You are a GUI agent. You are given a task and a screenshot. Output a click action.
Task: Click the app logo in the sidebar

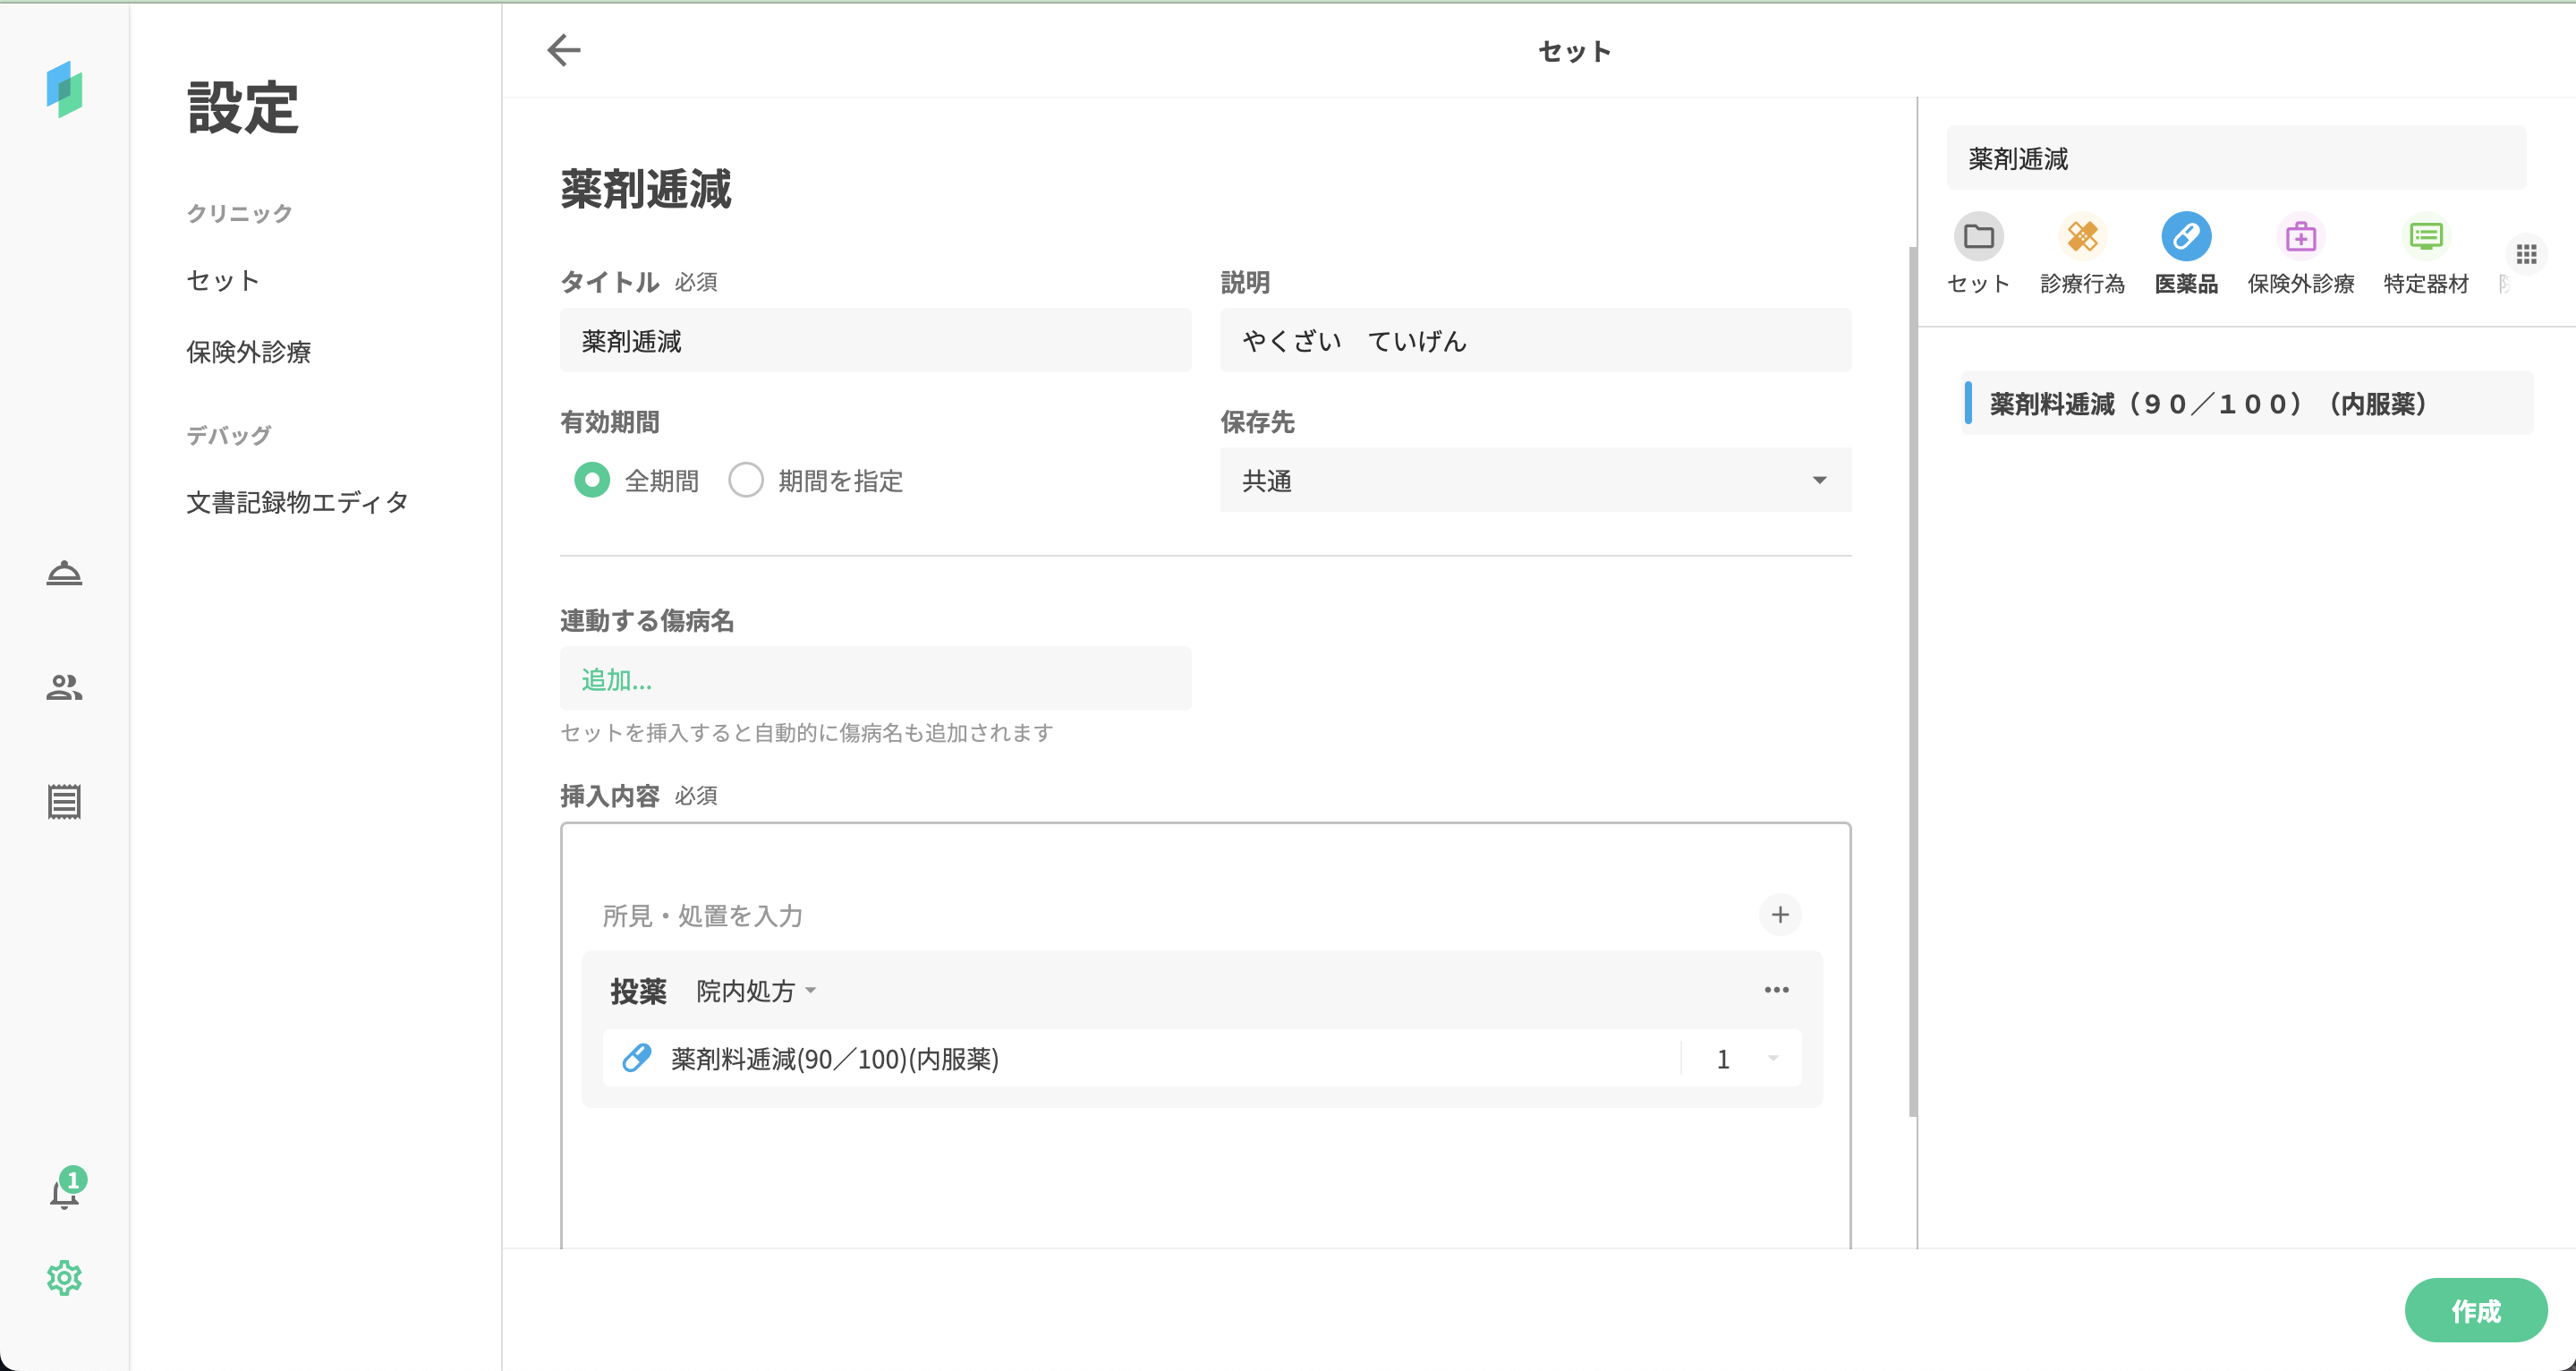(x=64, y=89)
